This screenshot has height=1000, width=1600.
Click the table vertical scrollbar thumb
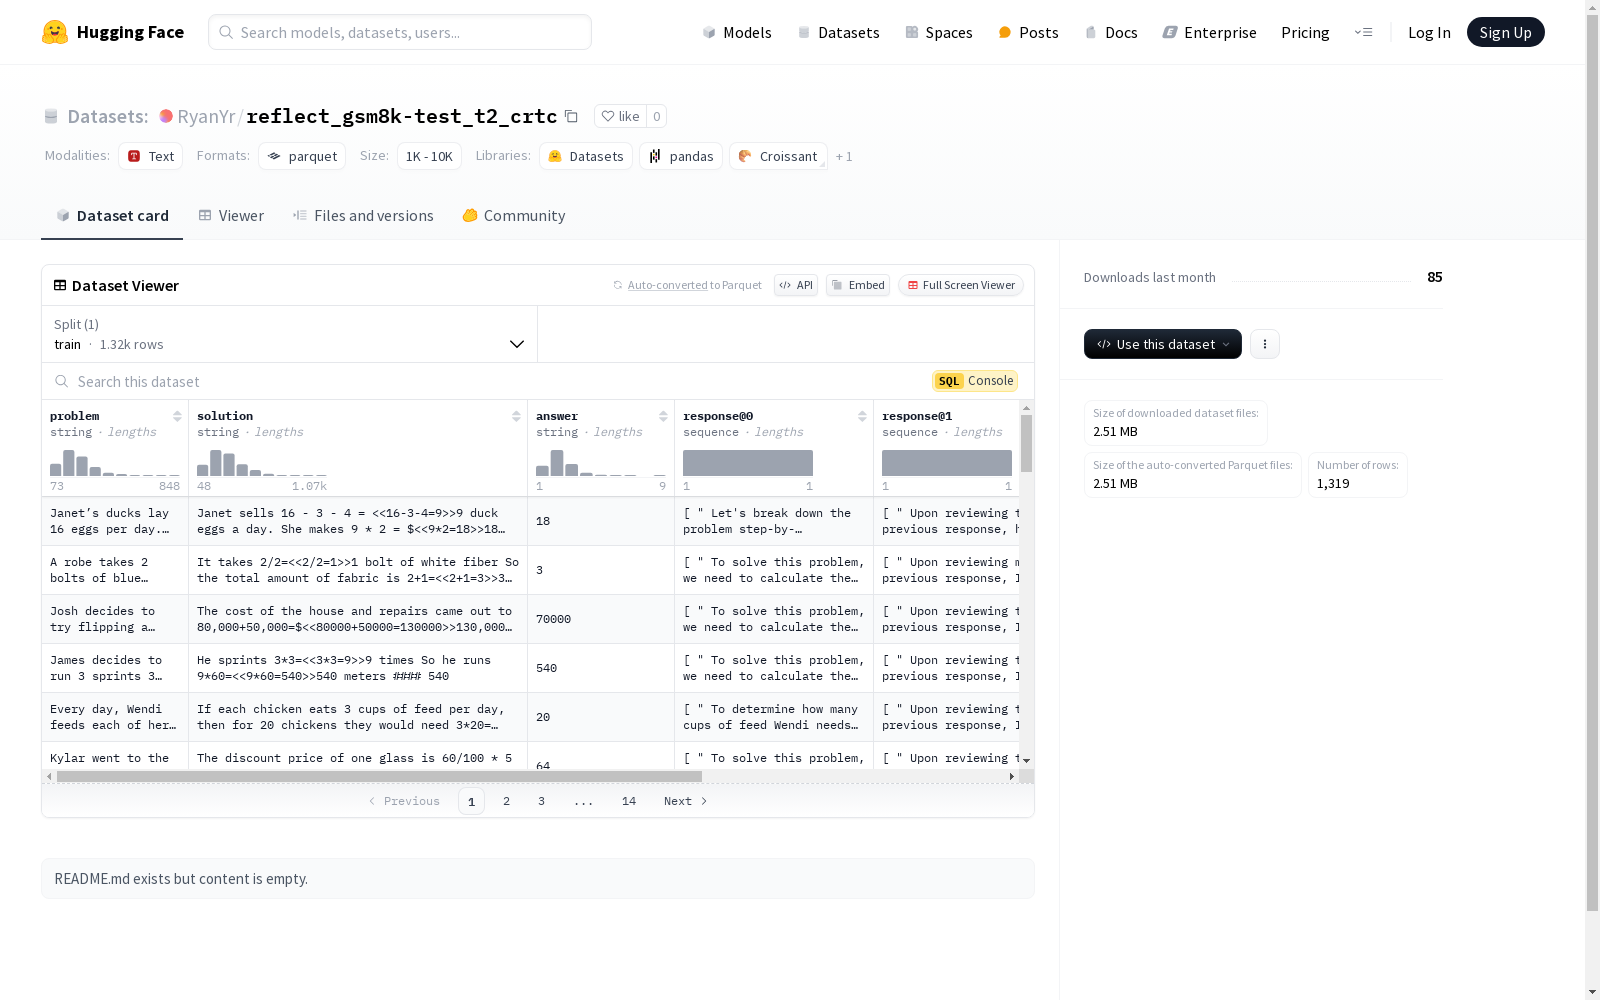click(1026, 443)
